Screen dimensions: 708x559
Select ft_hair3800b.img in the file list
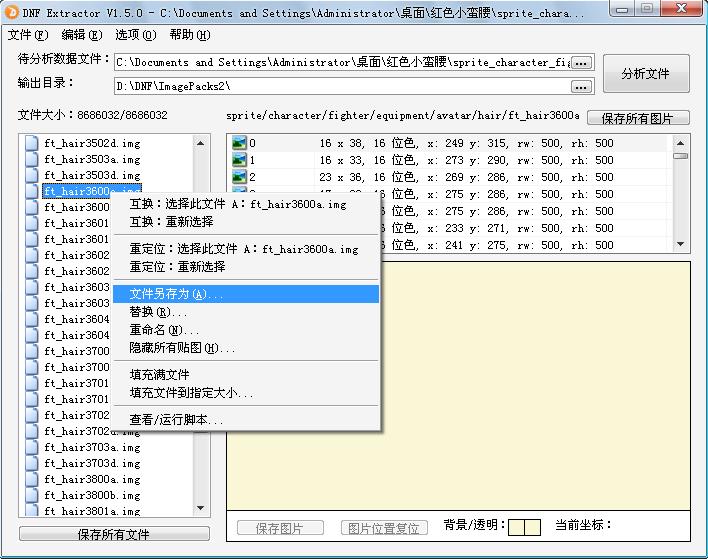[92, 495]
